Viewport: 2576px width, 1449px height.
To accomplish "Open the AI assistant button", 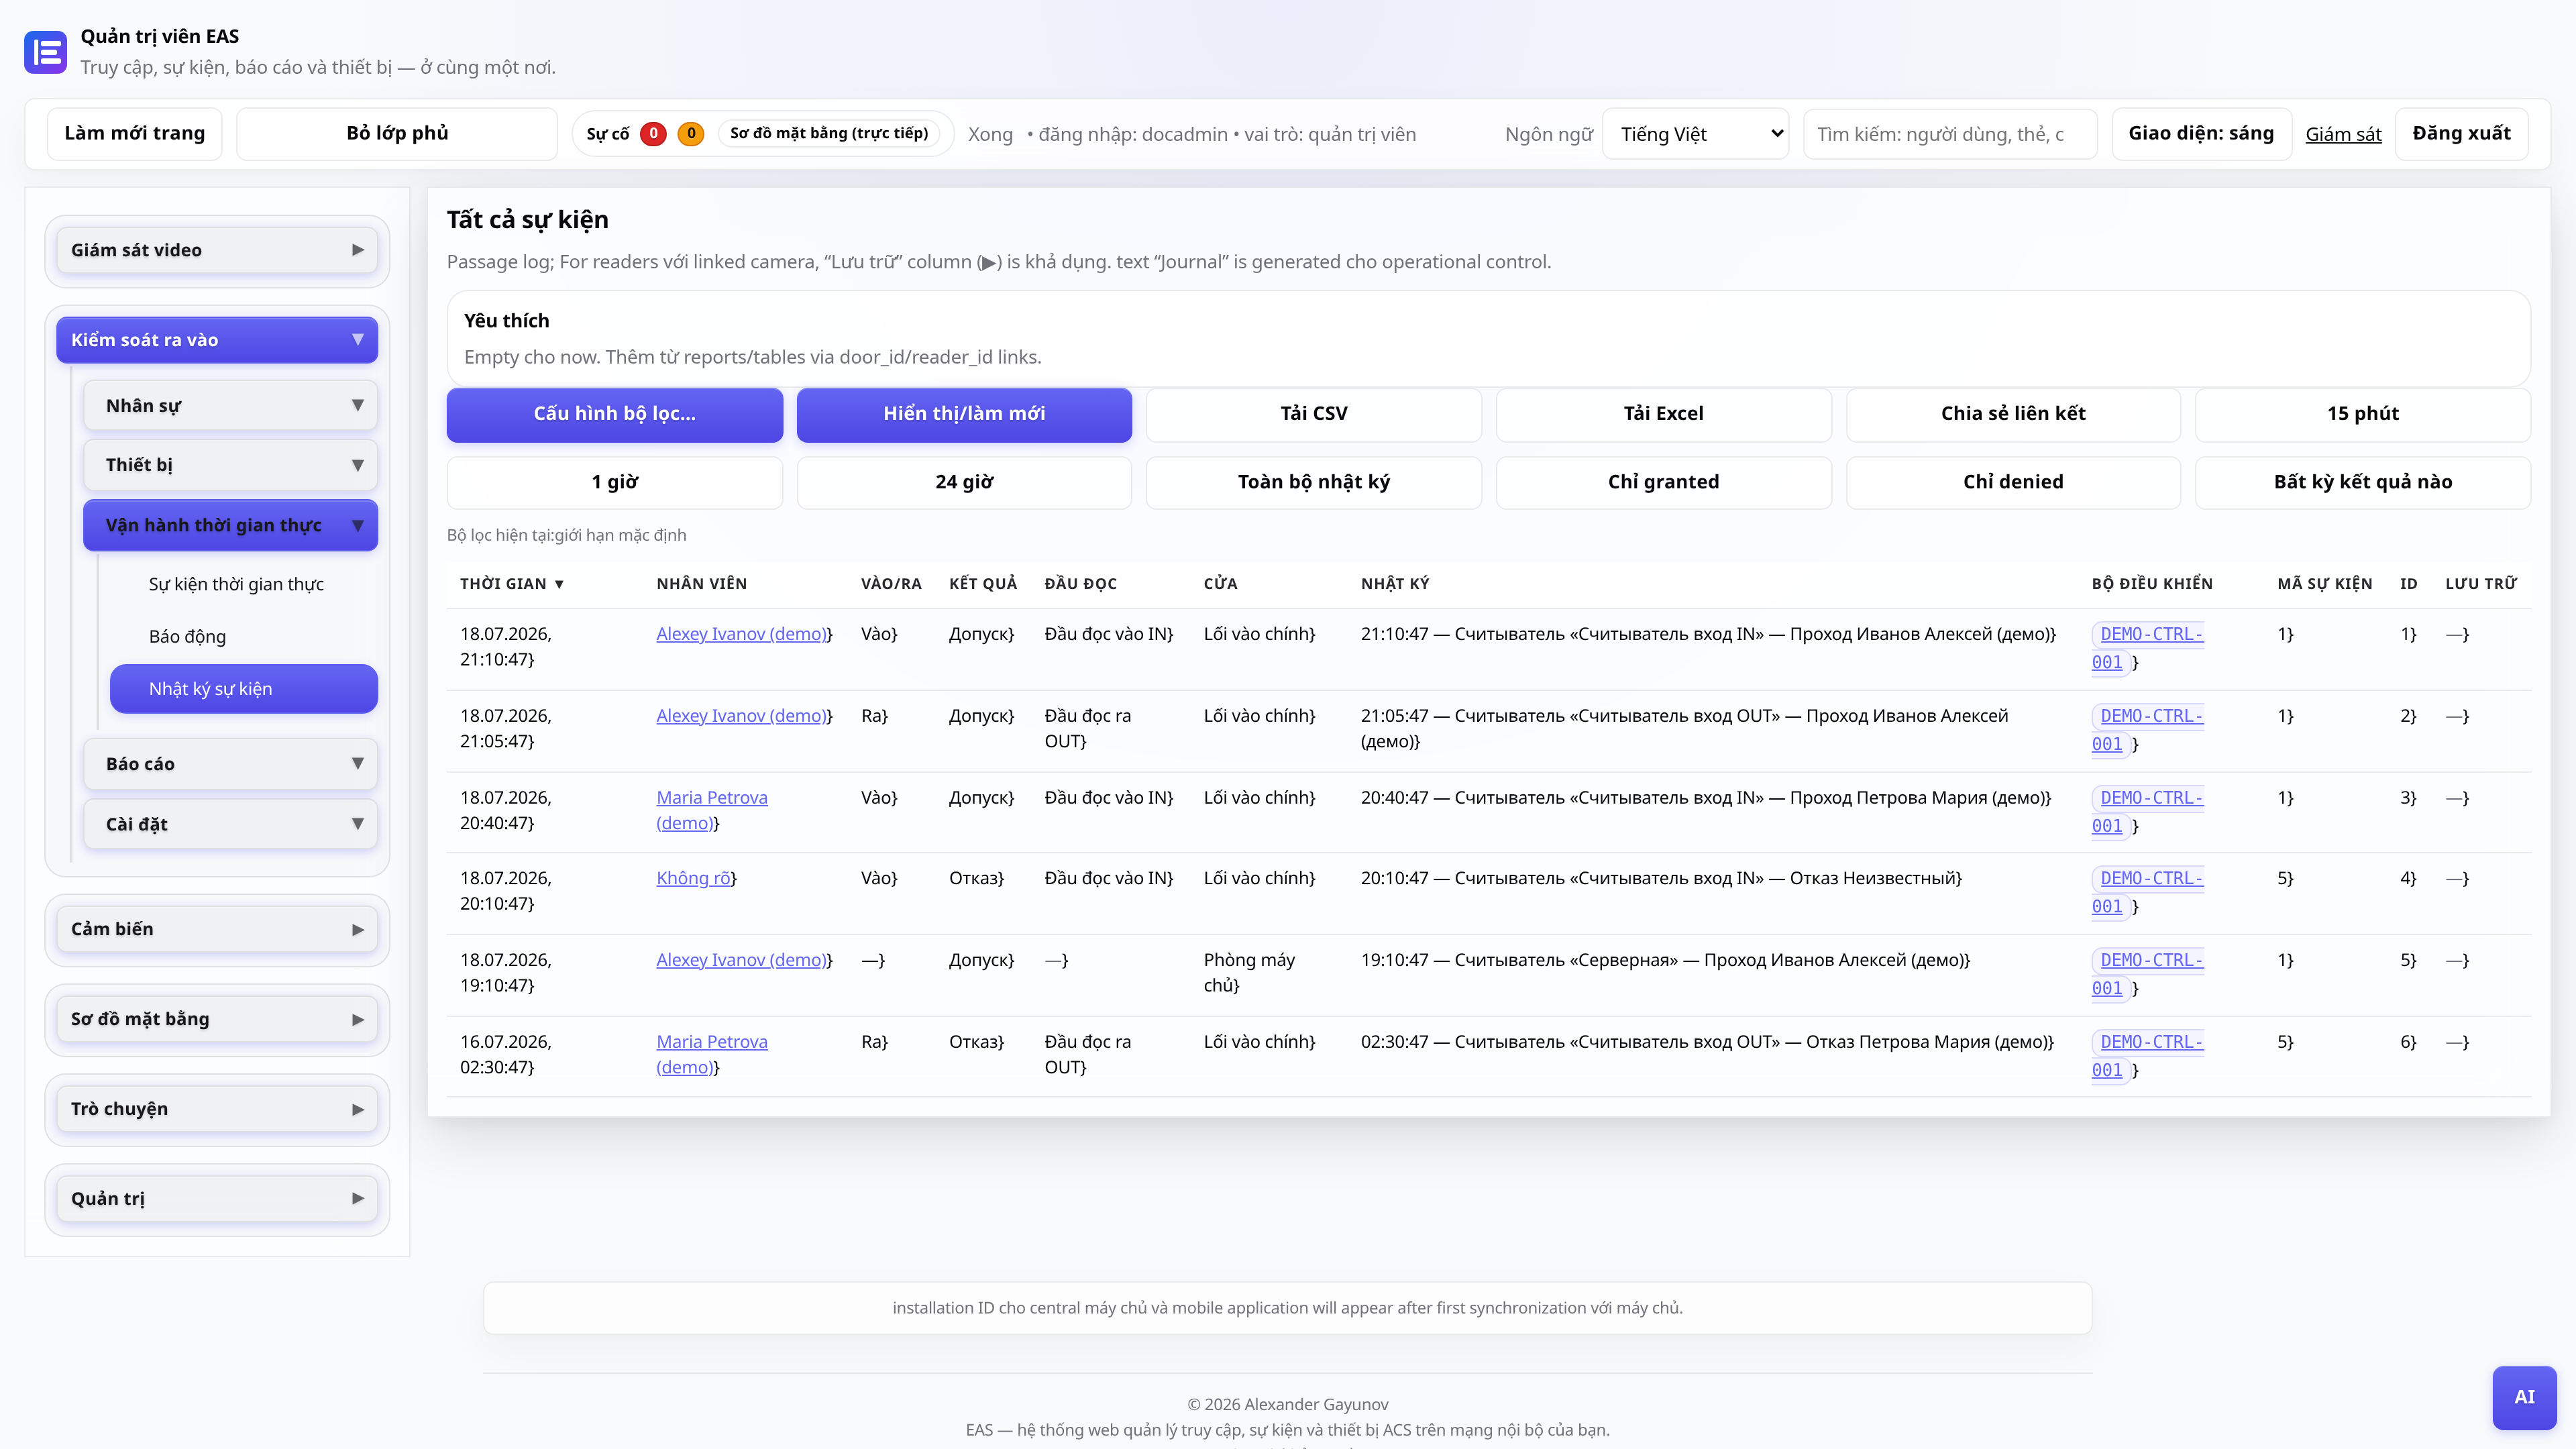I will coord(2524,1397).
